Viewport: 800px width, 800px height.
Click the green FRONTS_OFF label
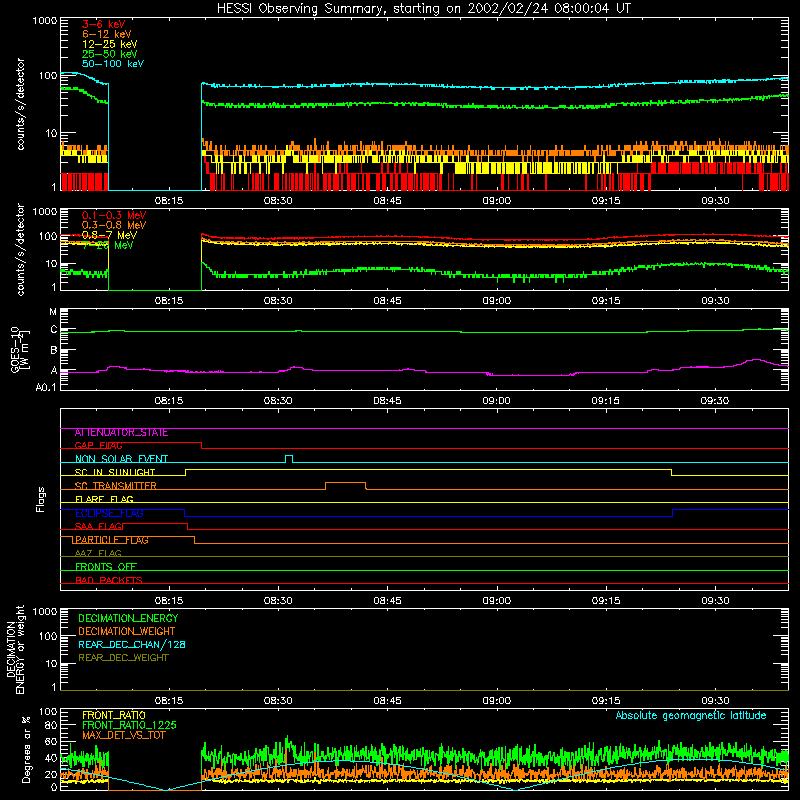[106, 567]
